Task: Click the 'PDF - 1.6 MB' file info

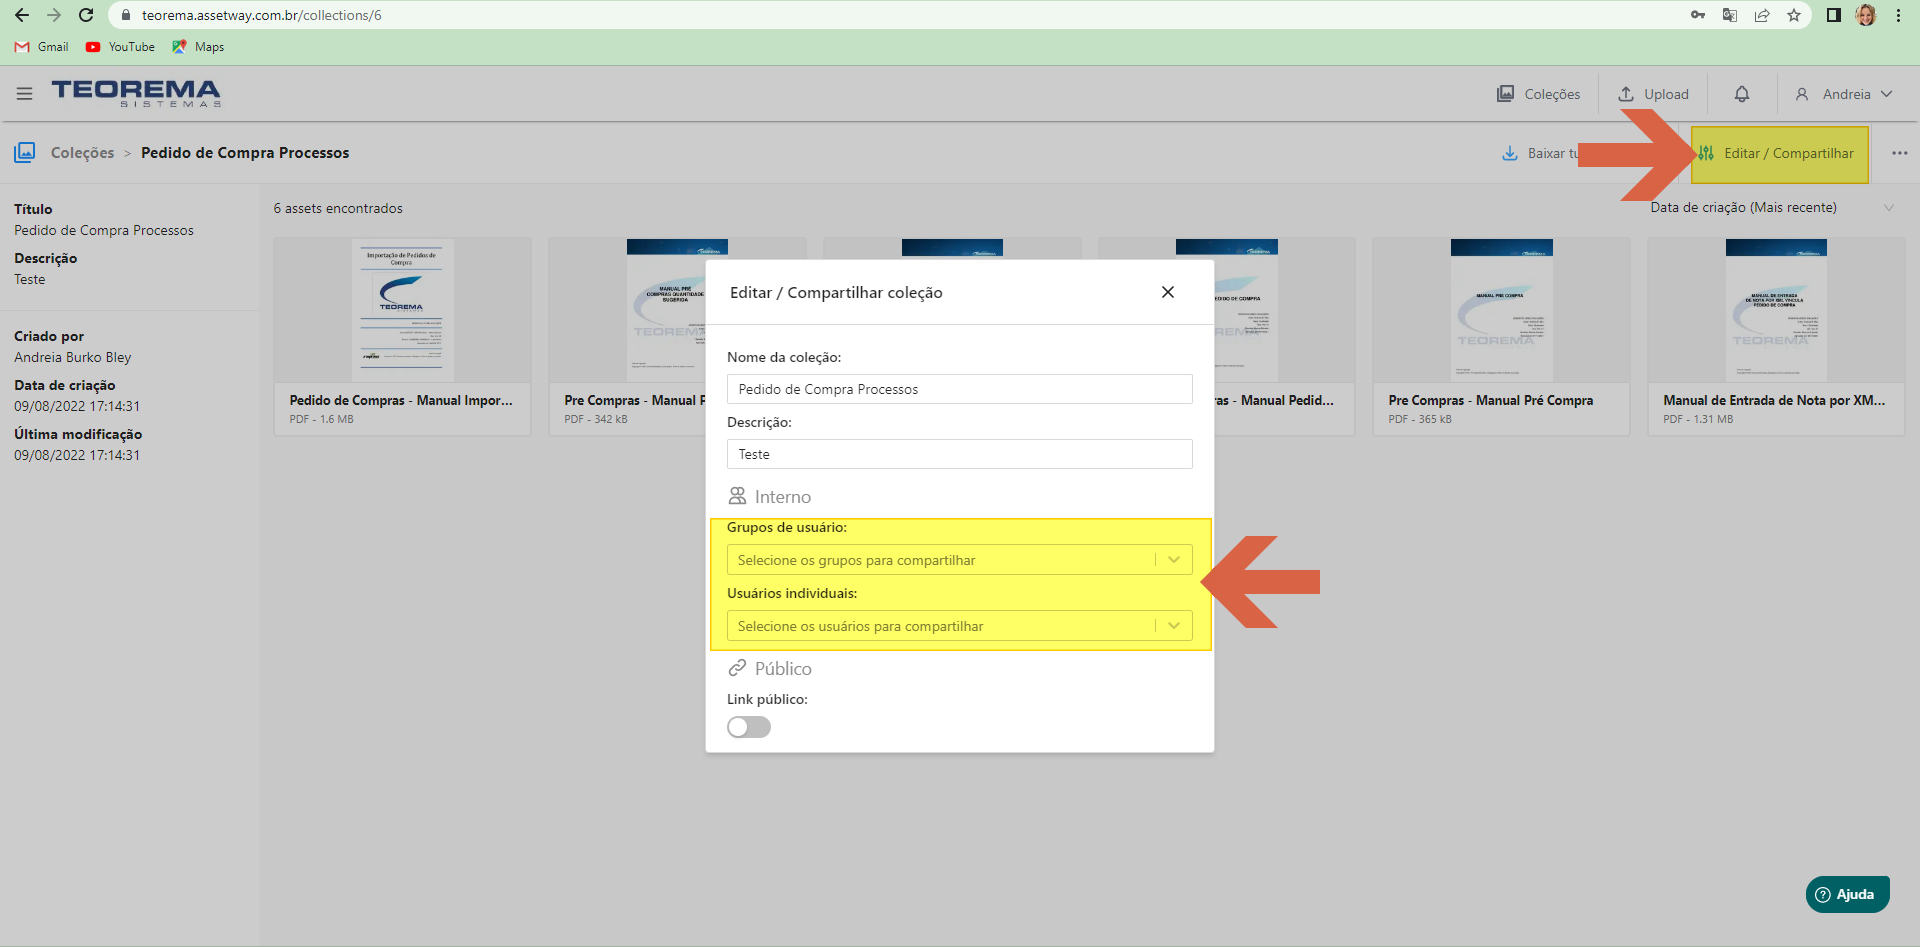Action: [x=321, y=419]
